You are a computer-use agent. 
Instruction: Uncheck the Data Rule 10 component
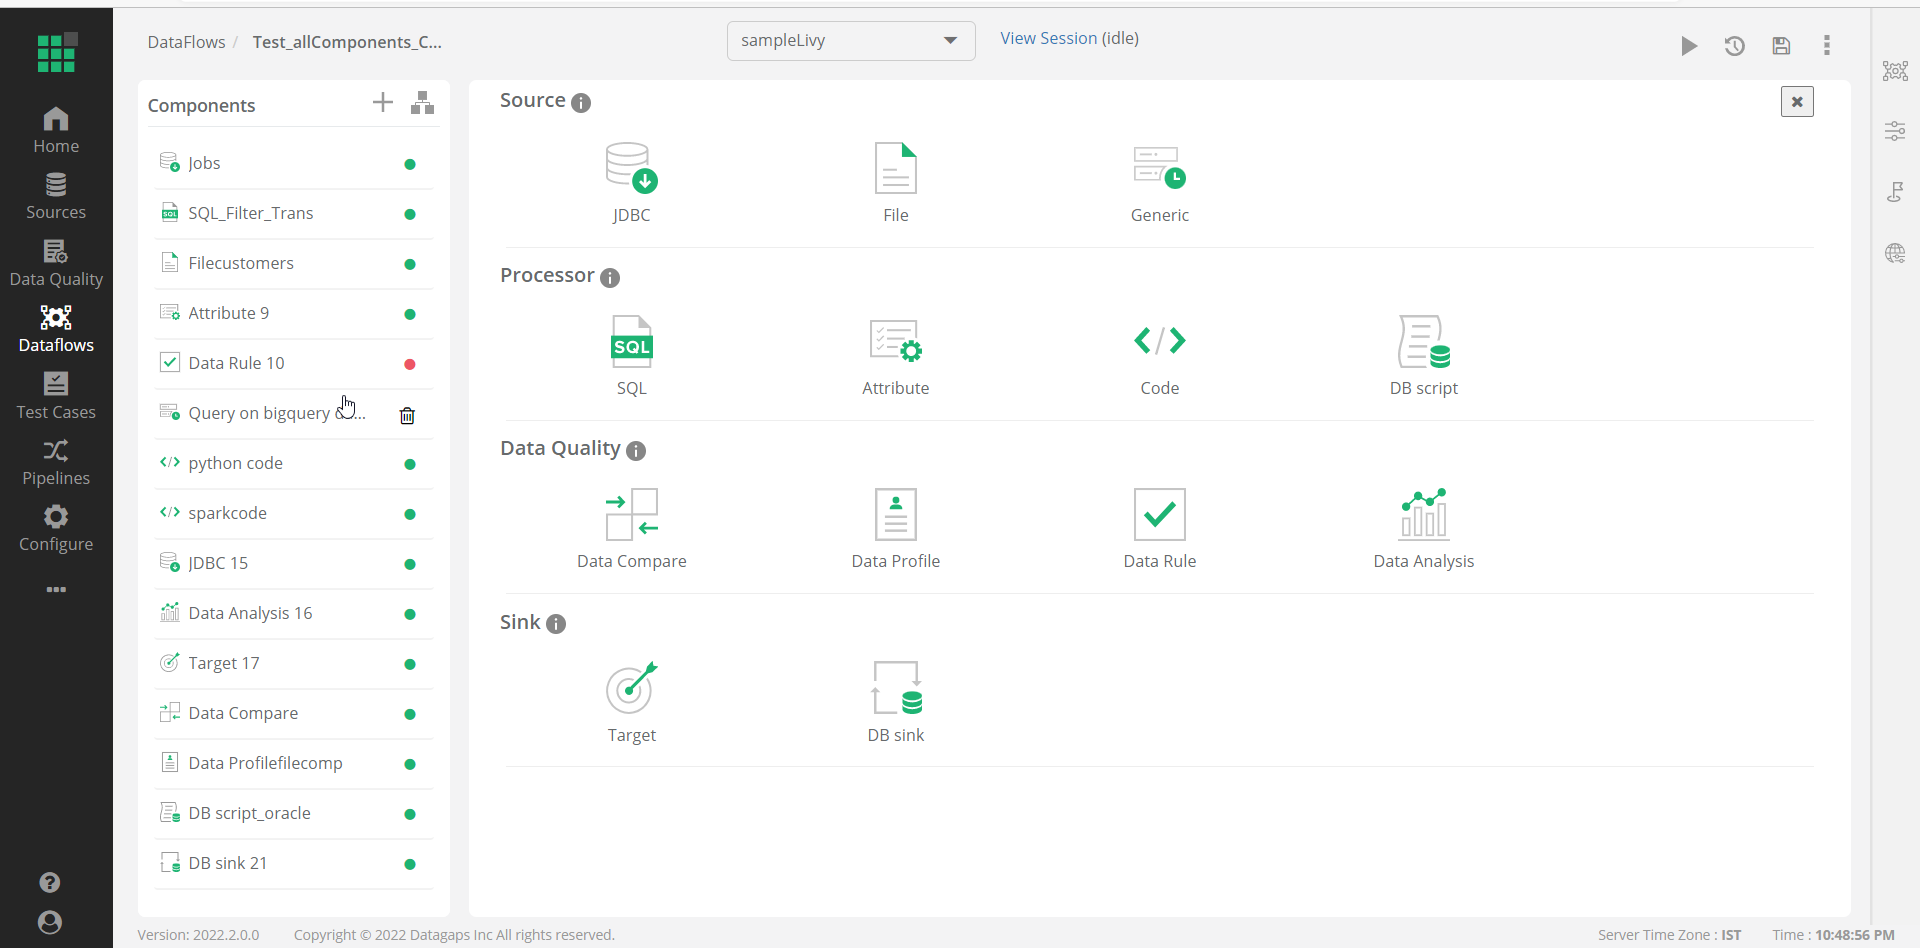tap(169, 362)
